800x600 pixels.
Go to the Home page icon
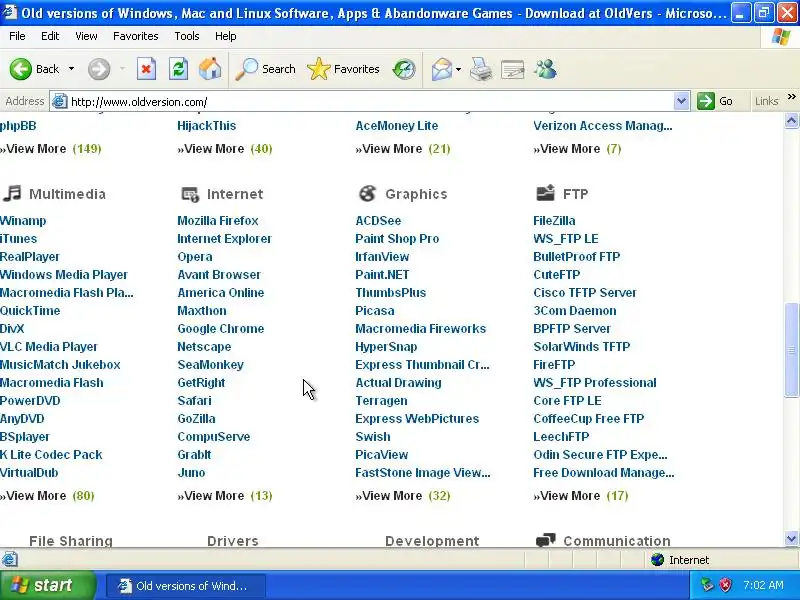(210, 69)
